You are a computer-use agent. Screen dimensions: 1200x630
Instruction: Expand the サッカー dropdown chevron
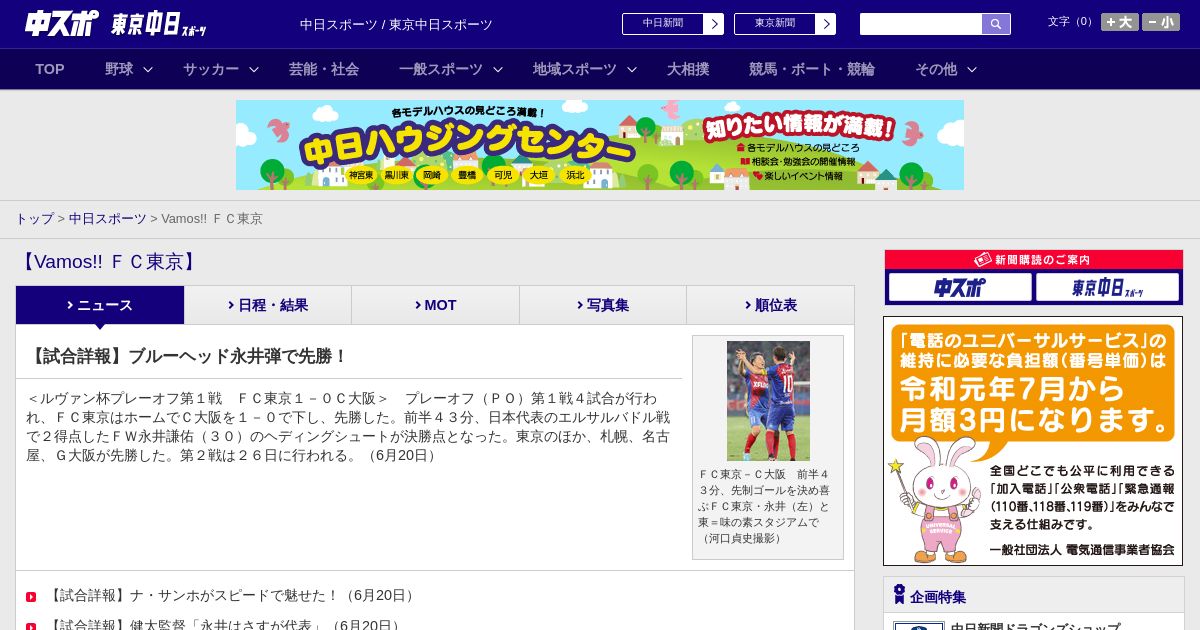click(254, 69)
